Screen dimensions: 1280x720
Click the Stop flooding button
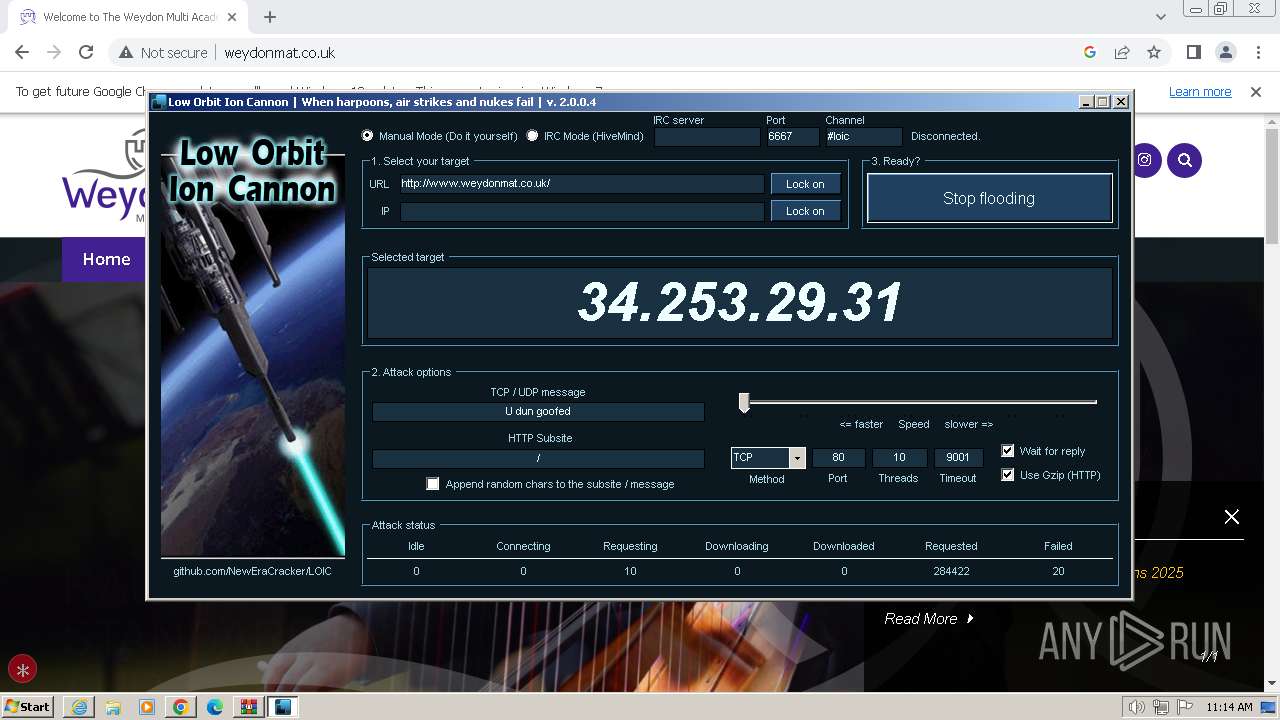[x=989, y=198]
